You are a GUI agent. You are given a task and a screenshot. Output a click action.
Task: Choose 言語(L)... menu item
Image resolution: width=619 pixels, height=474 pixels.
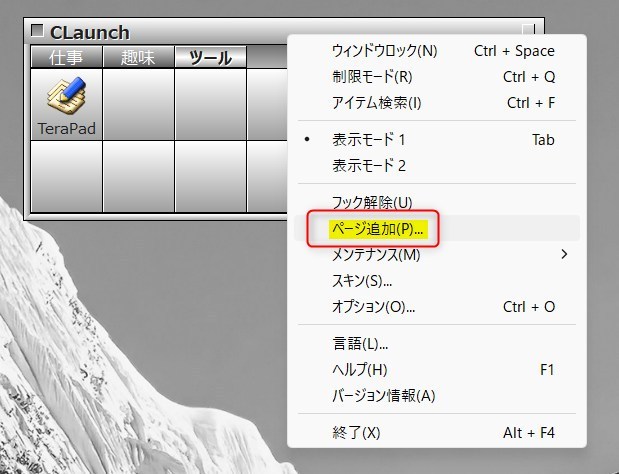point(437,344)
